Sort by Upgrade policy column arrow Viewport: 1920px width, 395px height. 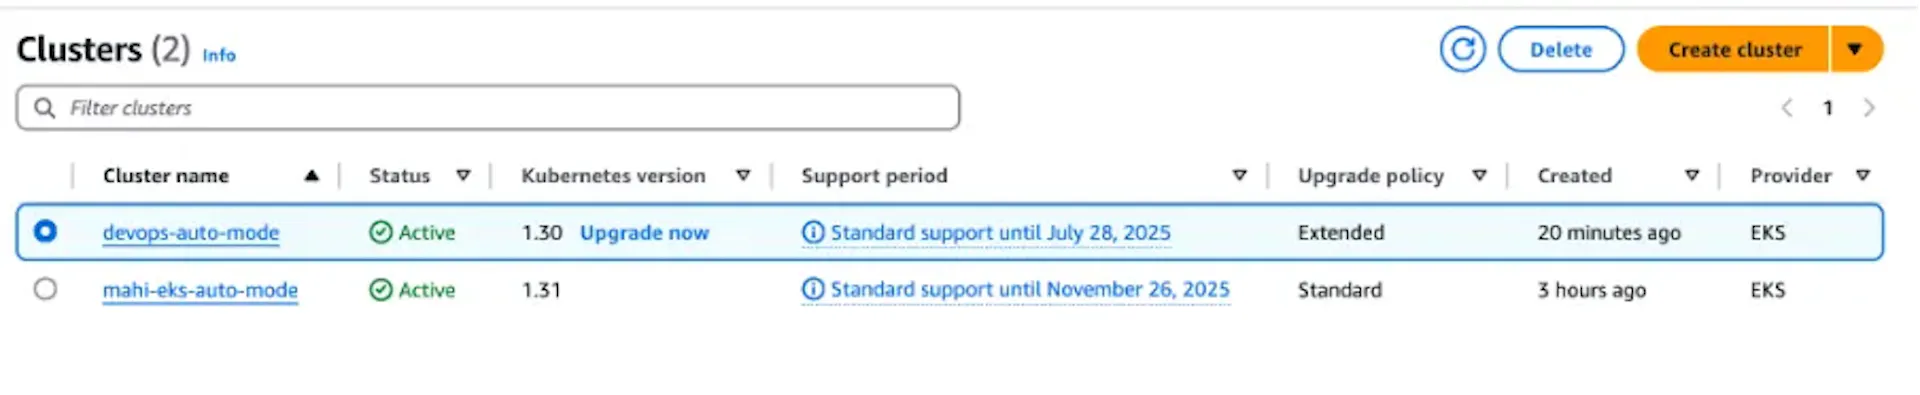pos(1479,175)
